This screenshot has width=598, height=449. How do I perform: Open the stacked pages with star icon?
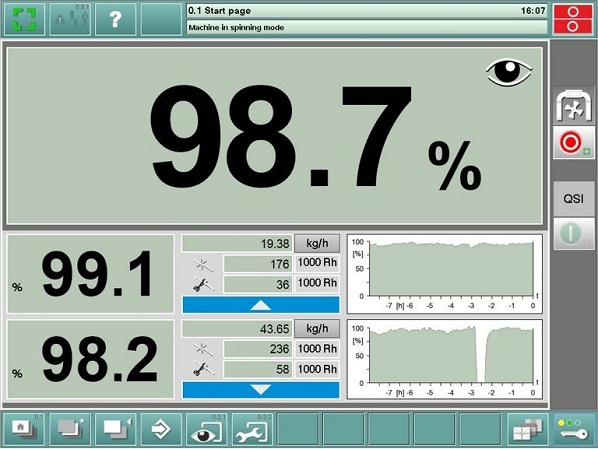[x=70, y=429]
